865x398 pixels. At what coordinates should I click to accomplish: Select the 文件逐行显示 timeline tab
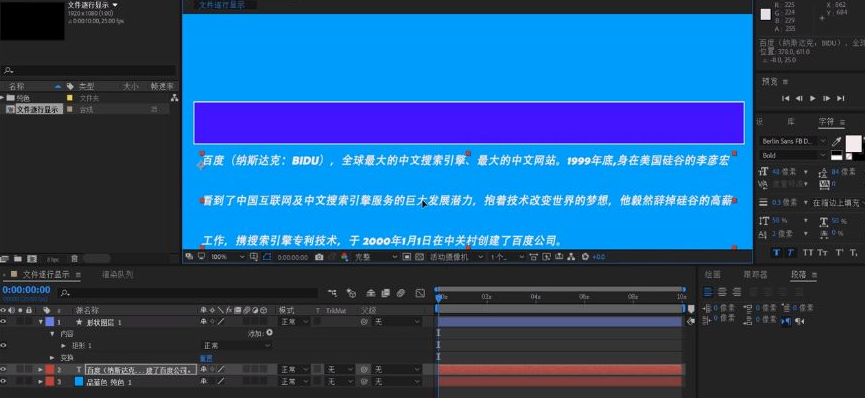[46, 274]
